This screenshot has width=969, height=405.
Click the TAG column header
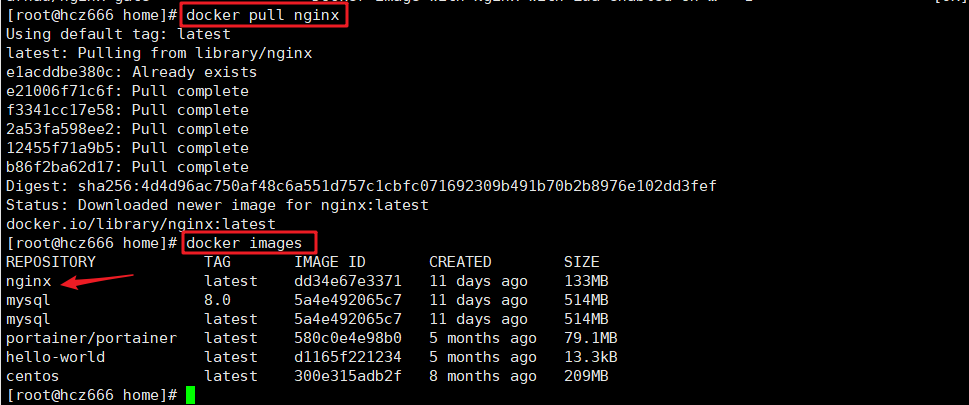(x=218, y=262)
